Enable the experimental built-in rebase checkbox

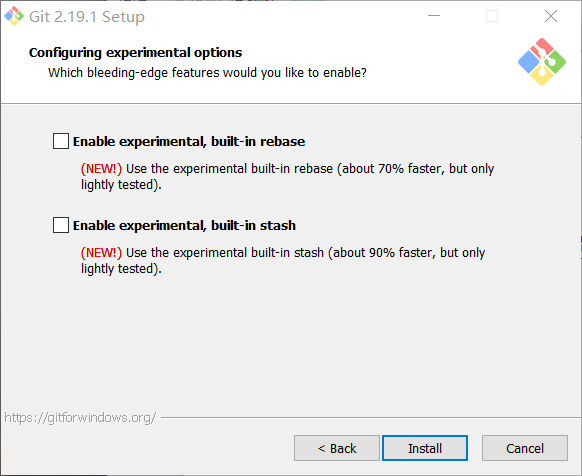61,141
